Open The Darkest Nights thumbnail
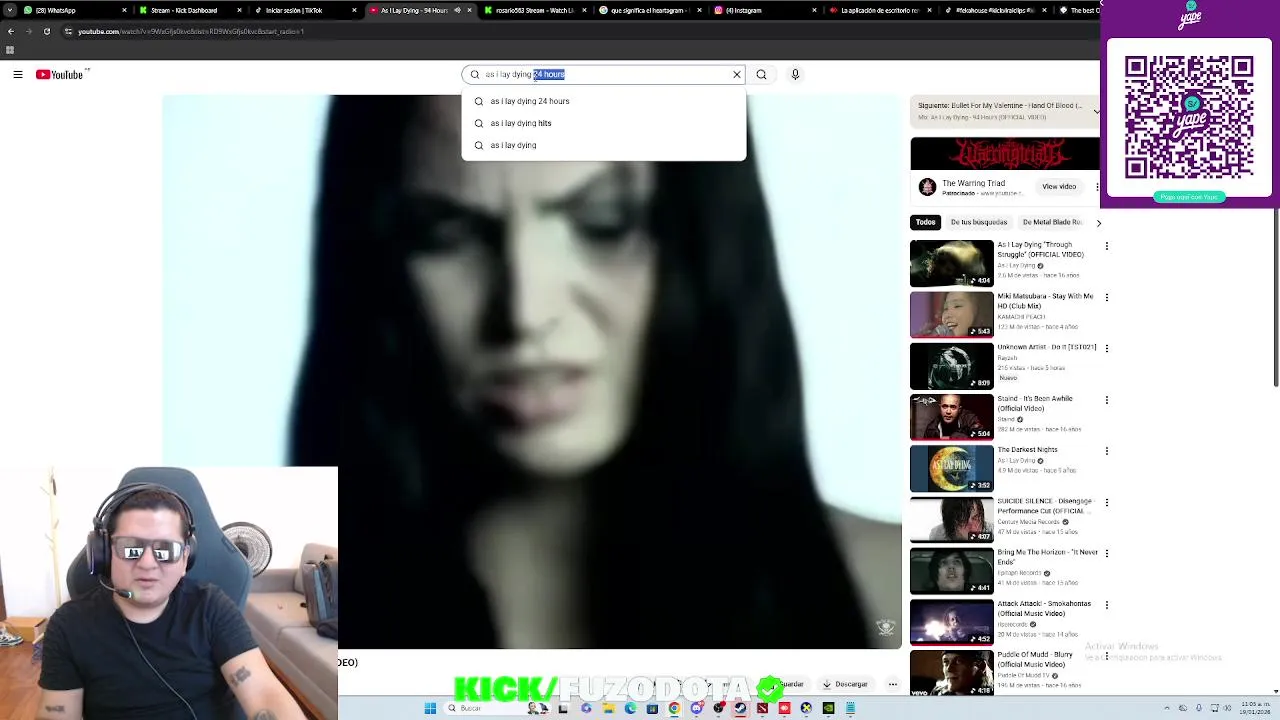 tap(952, 469)
